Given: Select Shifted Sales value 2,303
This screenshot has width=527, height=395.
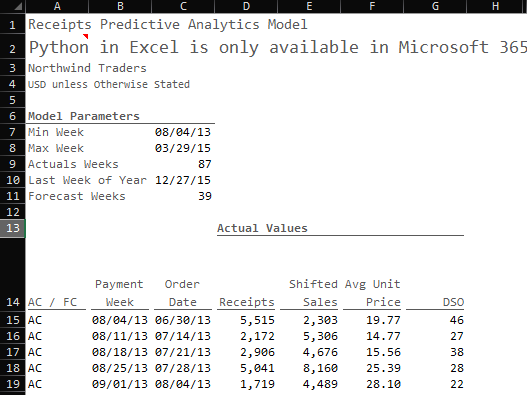Looking at the screenshot, I should (x=320, y=320).
